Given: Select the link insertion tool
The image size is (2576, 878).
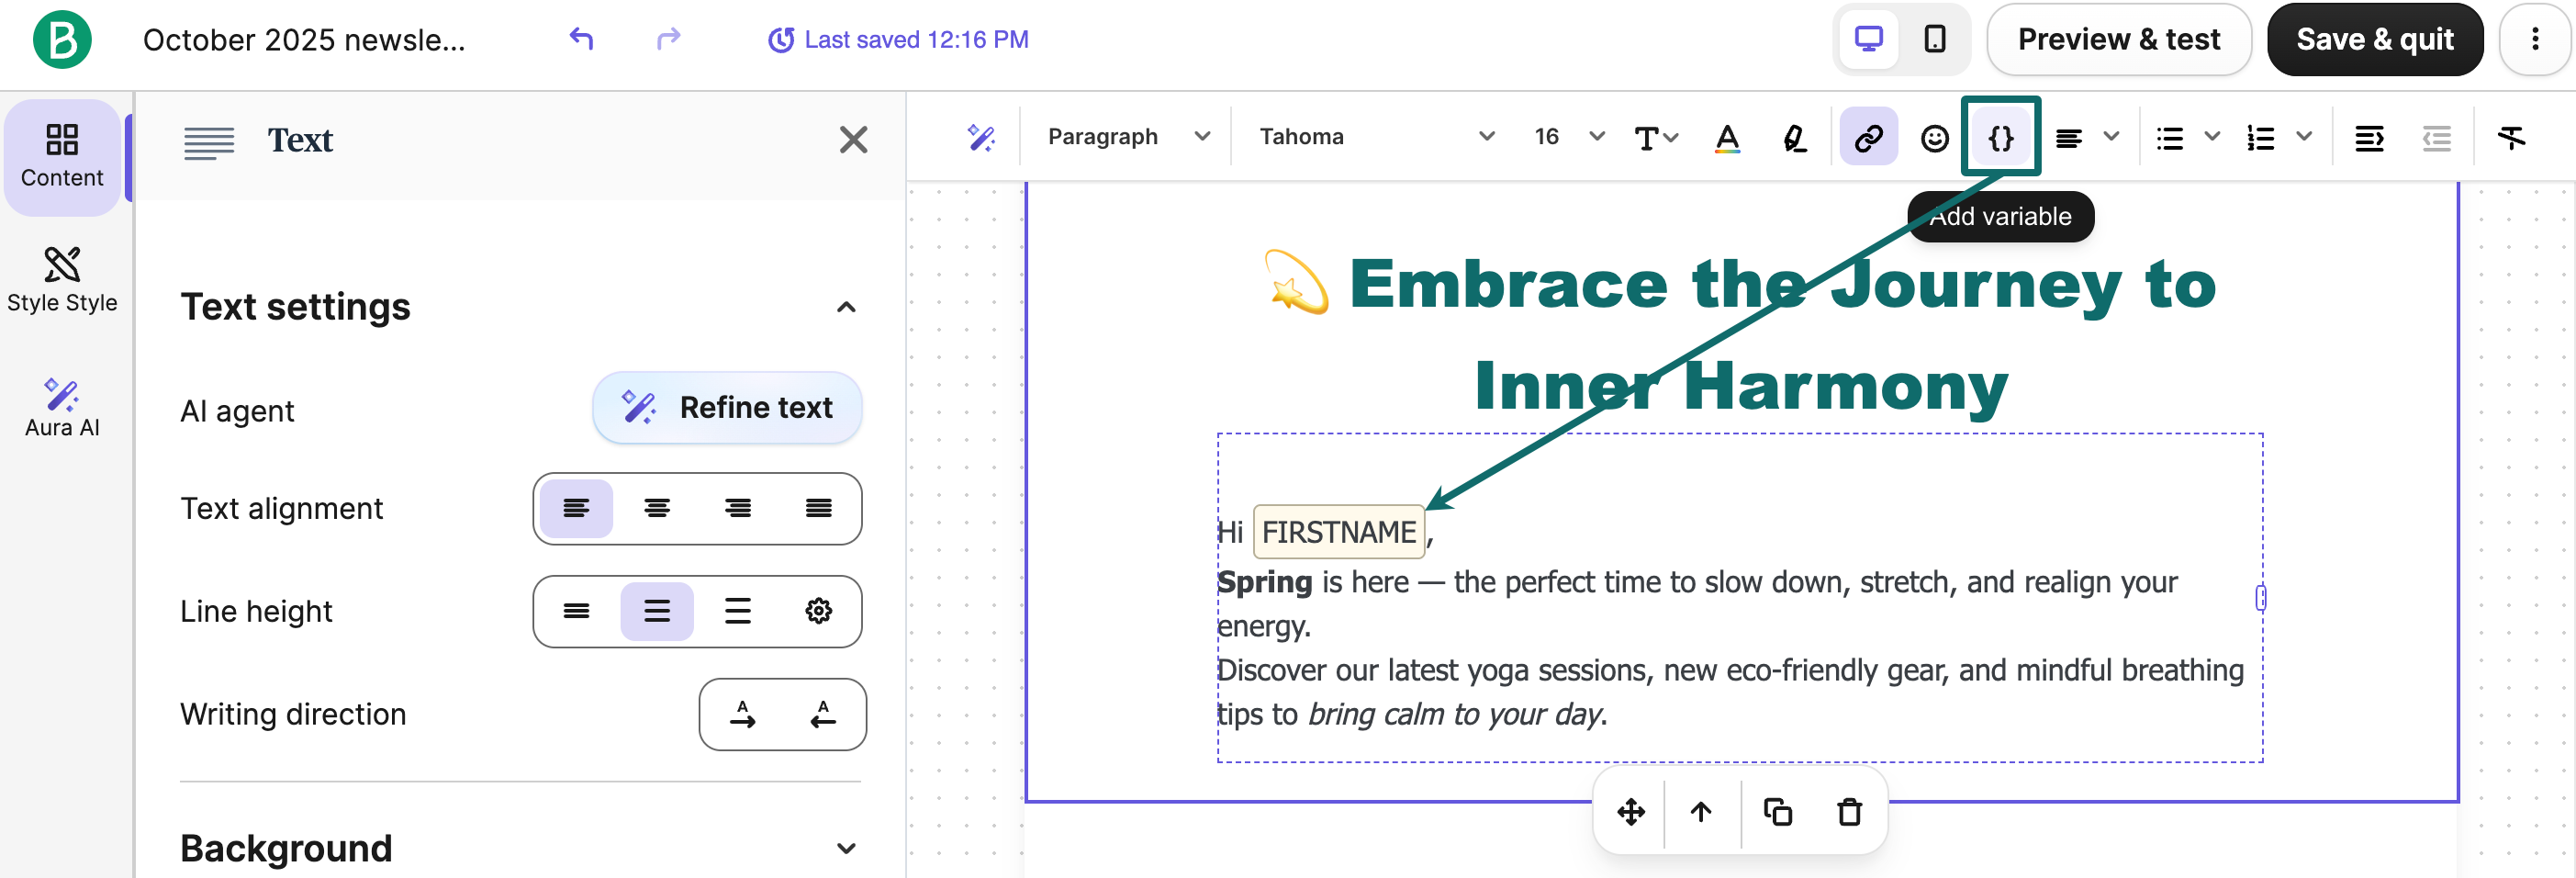Looking at the screenshot, I should [1868, 136].
